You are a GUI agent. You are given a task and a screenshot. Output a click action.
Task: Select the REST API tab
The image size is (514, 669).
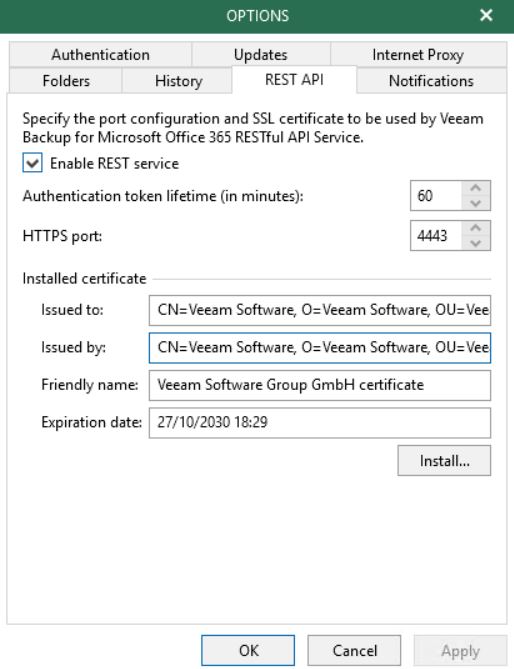click(294, 80)
